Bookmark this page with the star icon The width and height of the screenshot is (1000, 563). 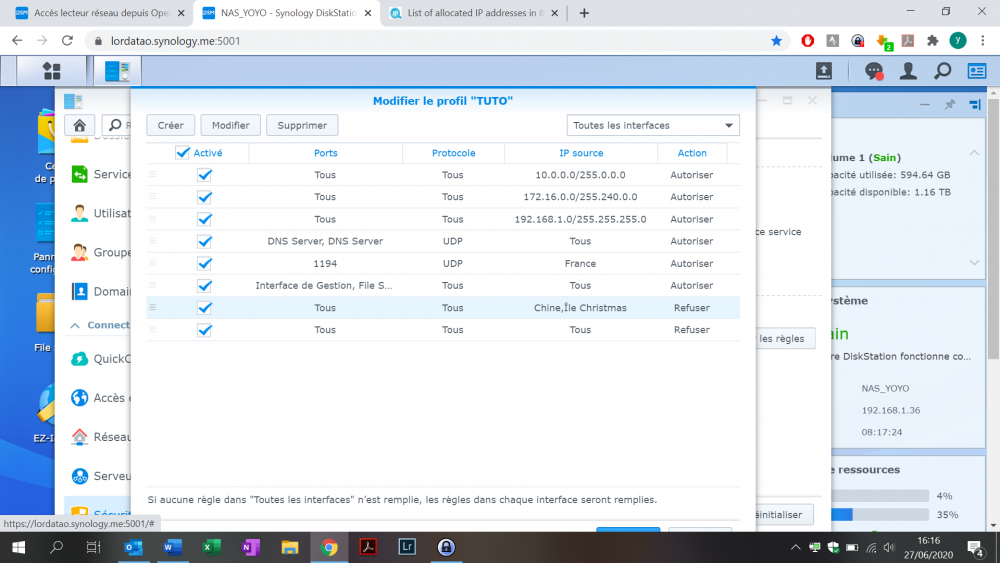click(x=777, y=41)
